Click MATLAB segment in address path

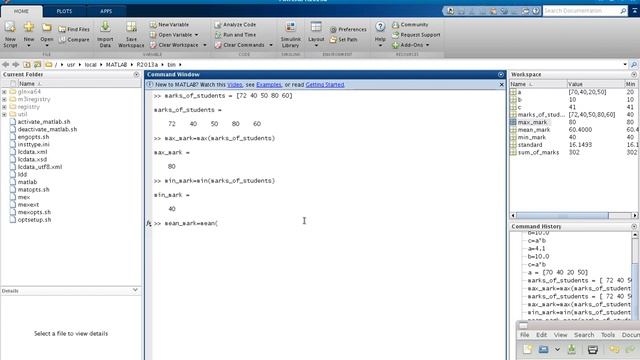pyautogui.click(x=116, y=64)
